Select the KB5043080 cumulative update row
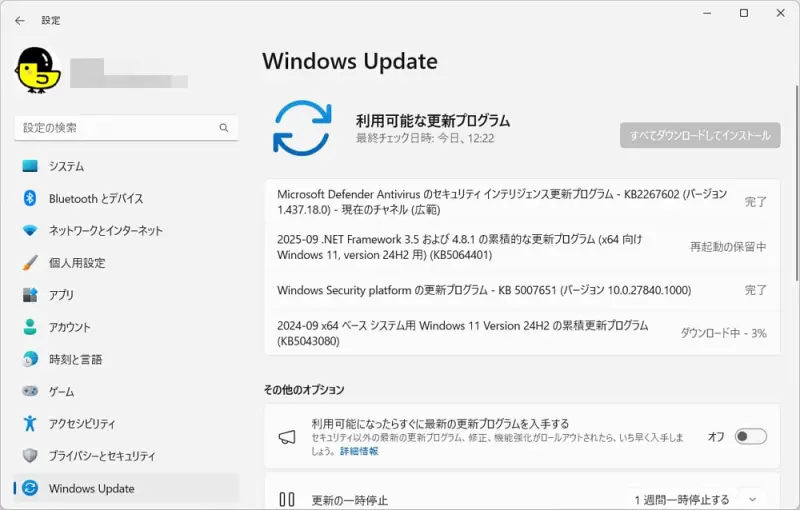This screenshot has height=510, width=800. pos(522,333)
